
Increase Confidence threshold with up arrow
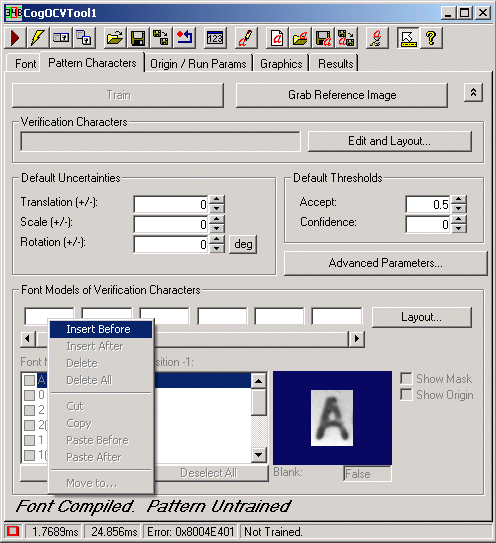coord(459,220)
